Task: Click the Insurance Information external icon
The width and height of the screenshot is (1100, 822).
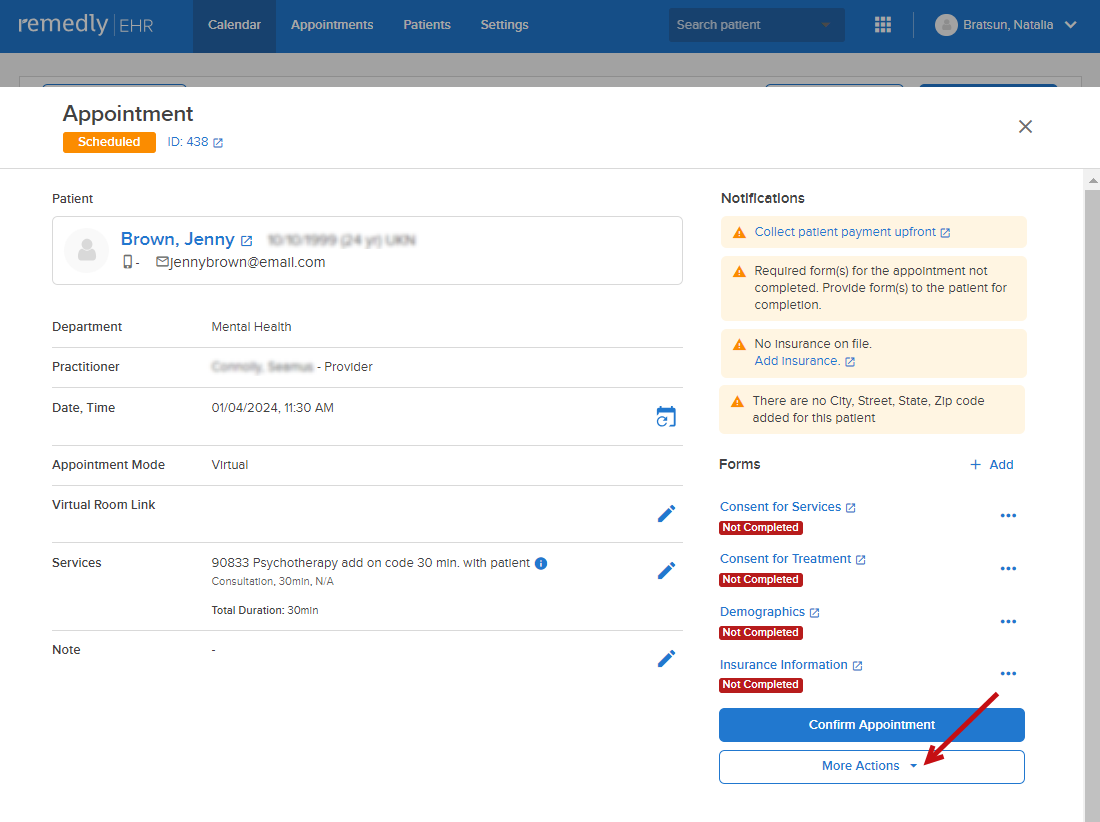Action: [x=857, y=666]
